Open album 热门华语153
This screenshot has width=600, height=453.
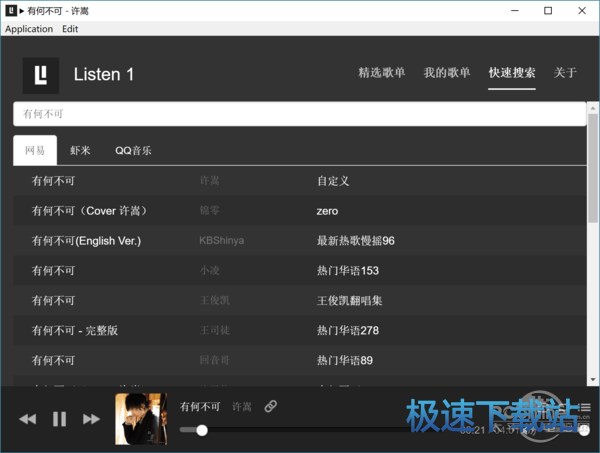point(347,270)
